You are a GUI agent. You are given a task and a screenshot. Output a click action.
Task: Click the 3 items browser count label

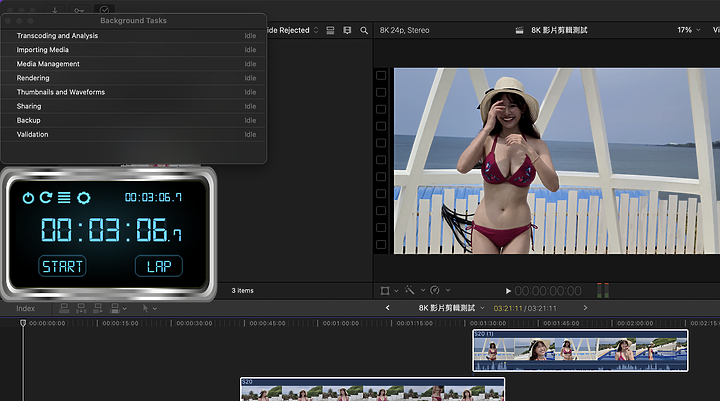point(242,291)
